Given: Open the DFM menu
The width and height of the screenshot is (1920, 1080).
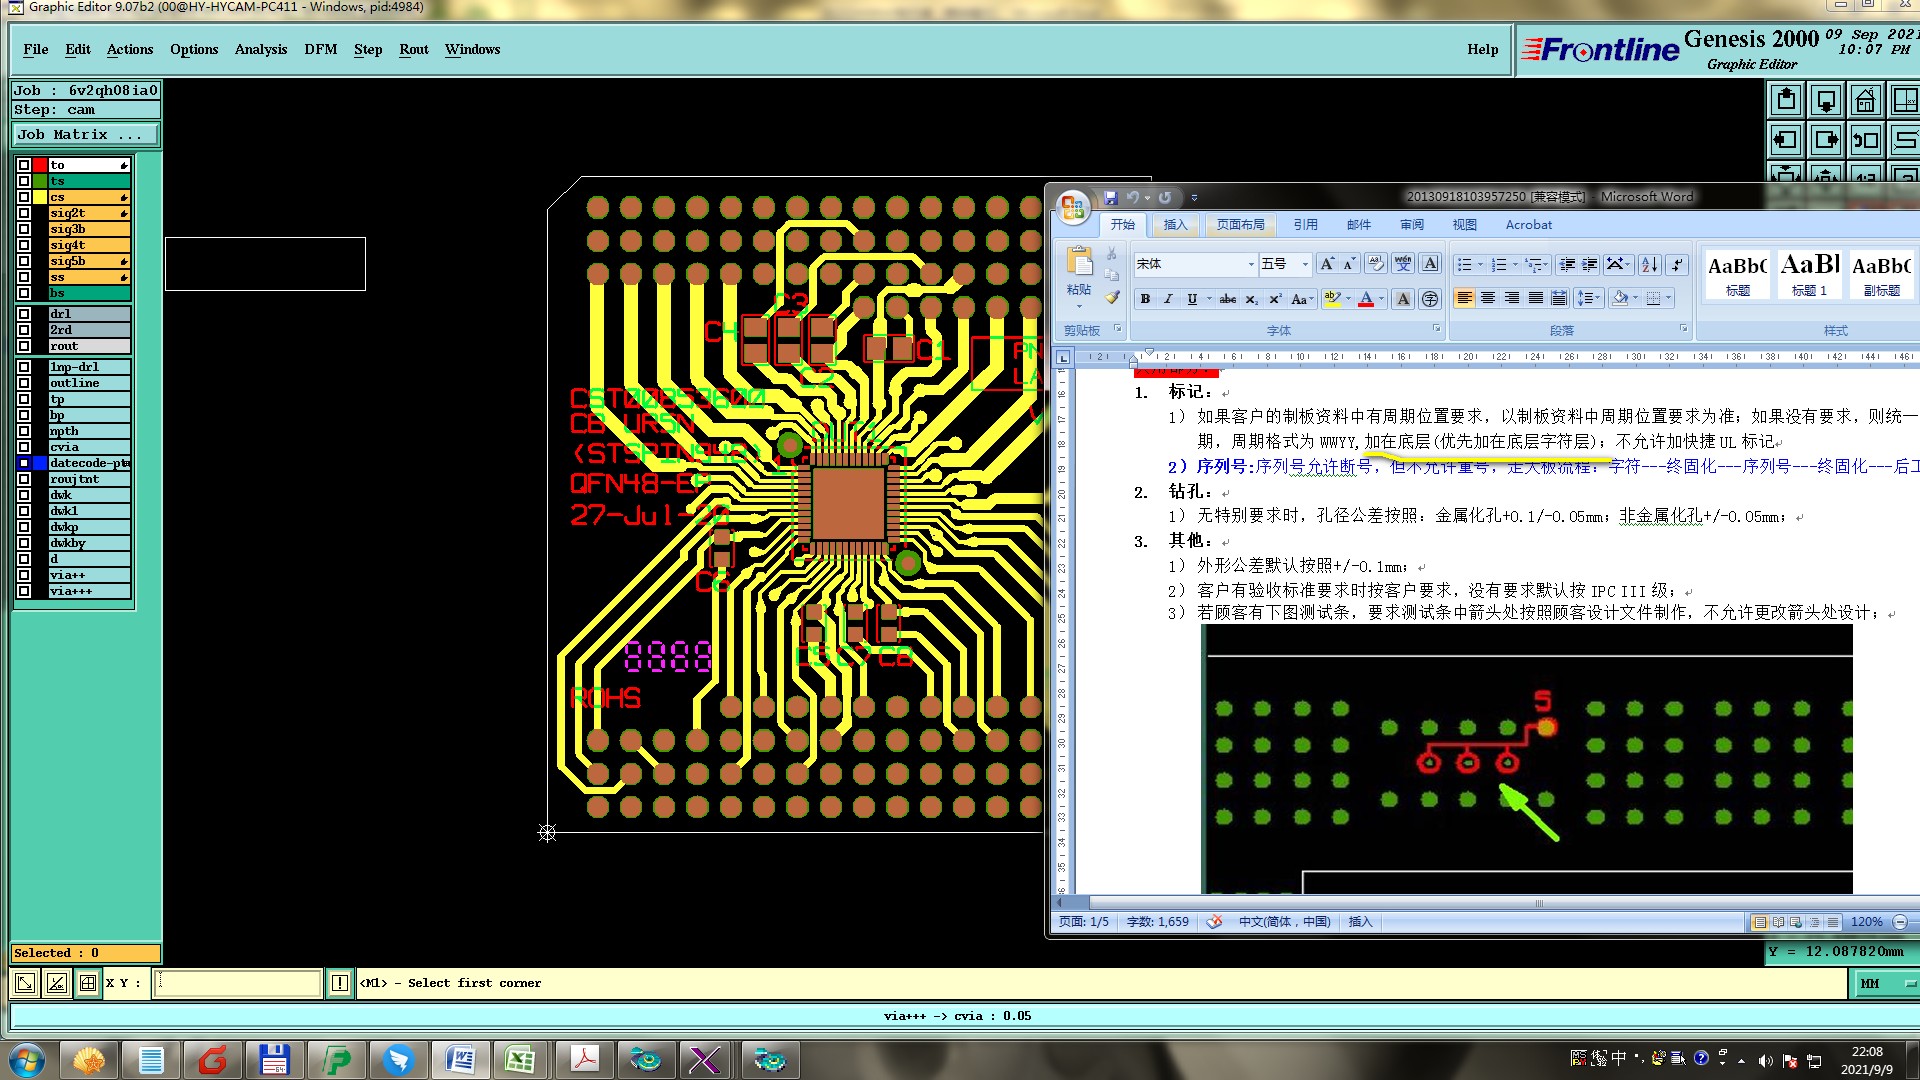Looking at the screenshot, I should click(320, 49).
